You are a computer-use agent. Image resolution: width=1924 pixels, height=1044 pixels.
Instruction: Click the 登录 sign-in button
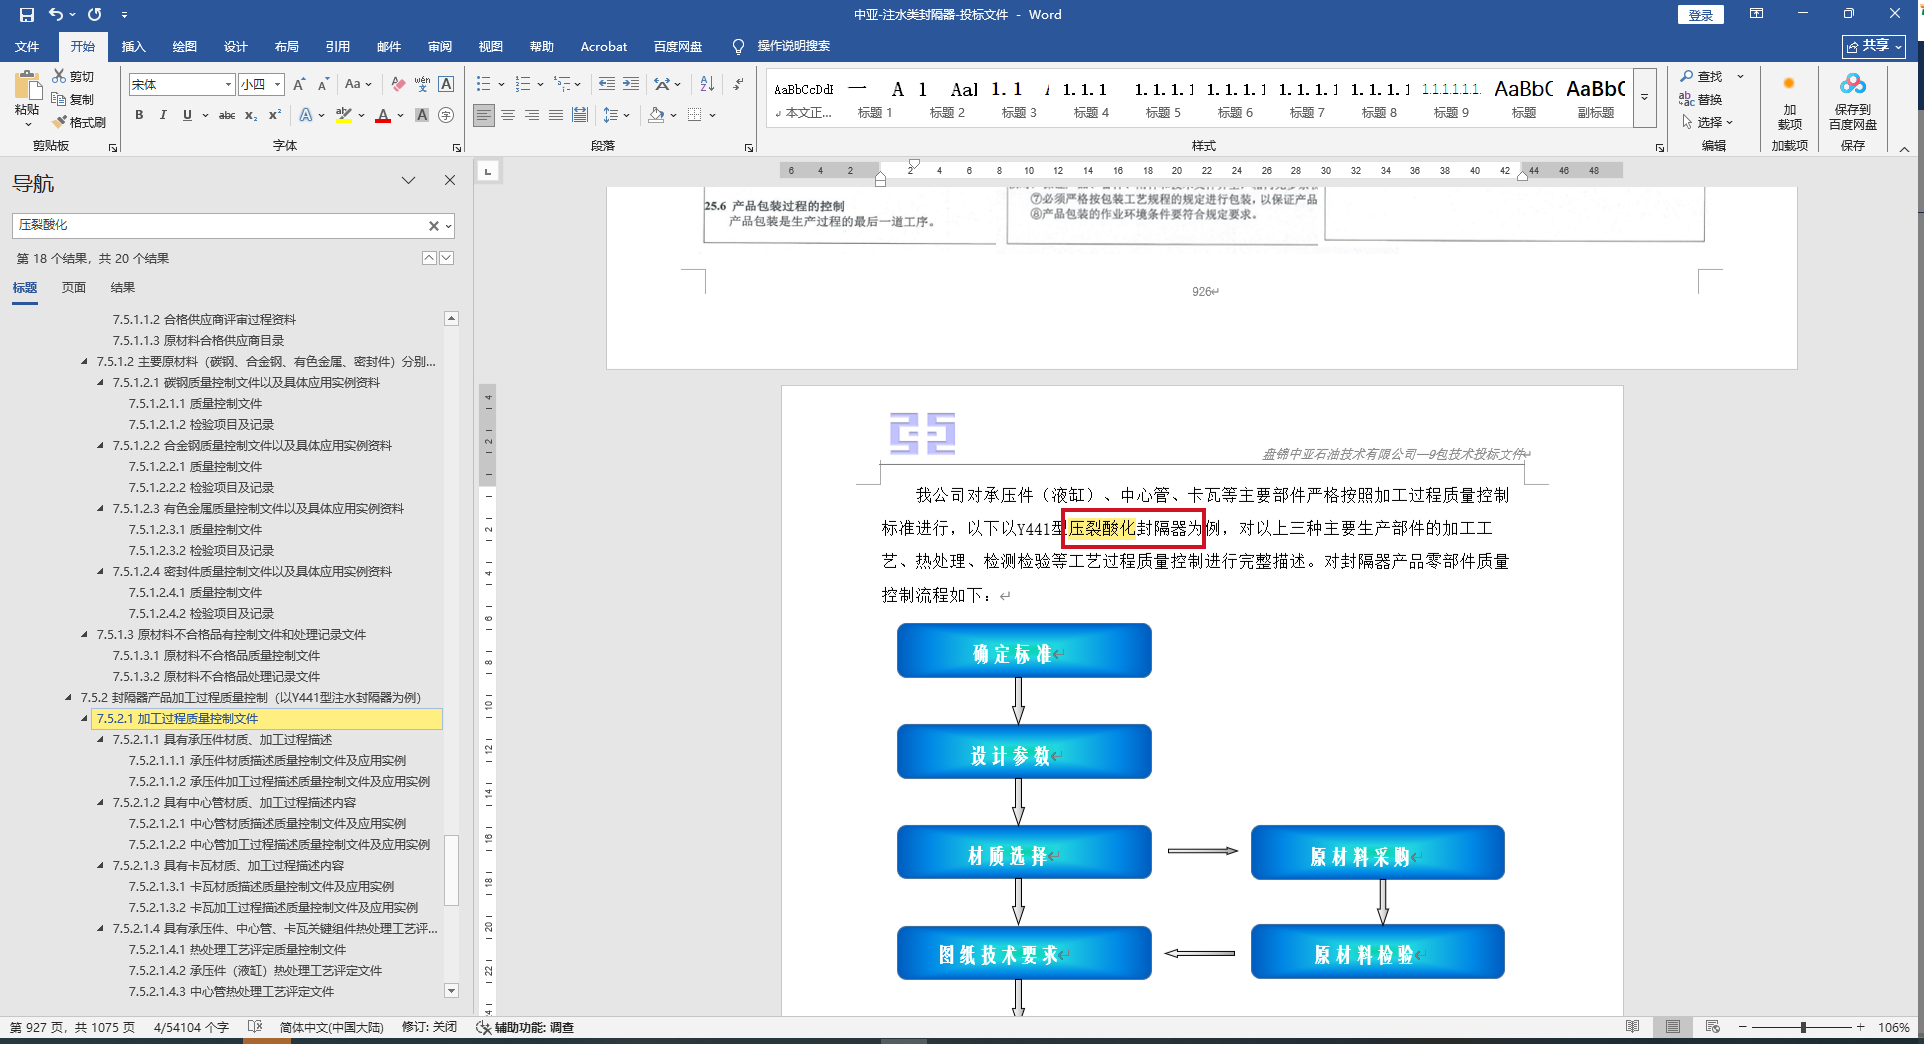[x=1701, y=14]
